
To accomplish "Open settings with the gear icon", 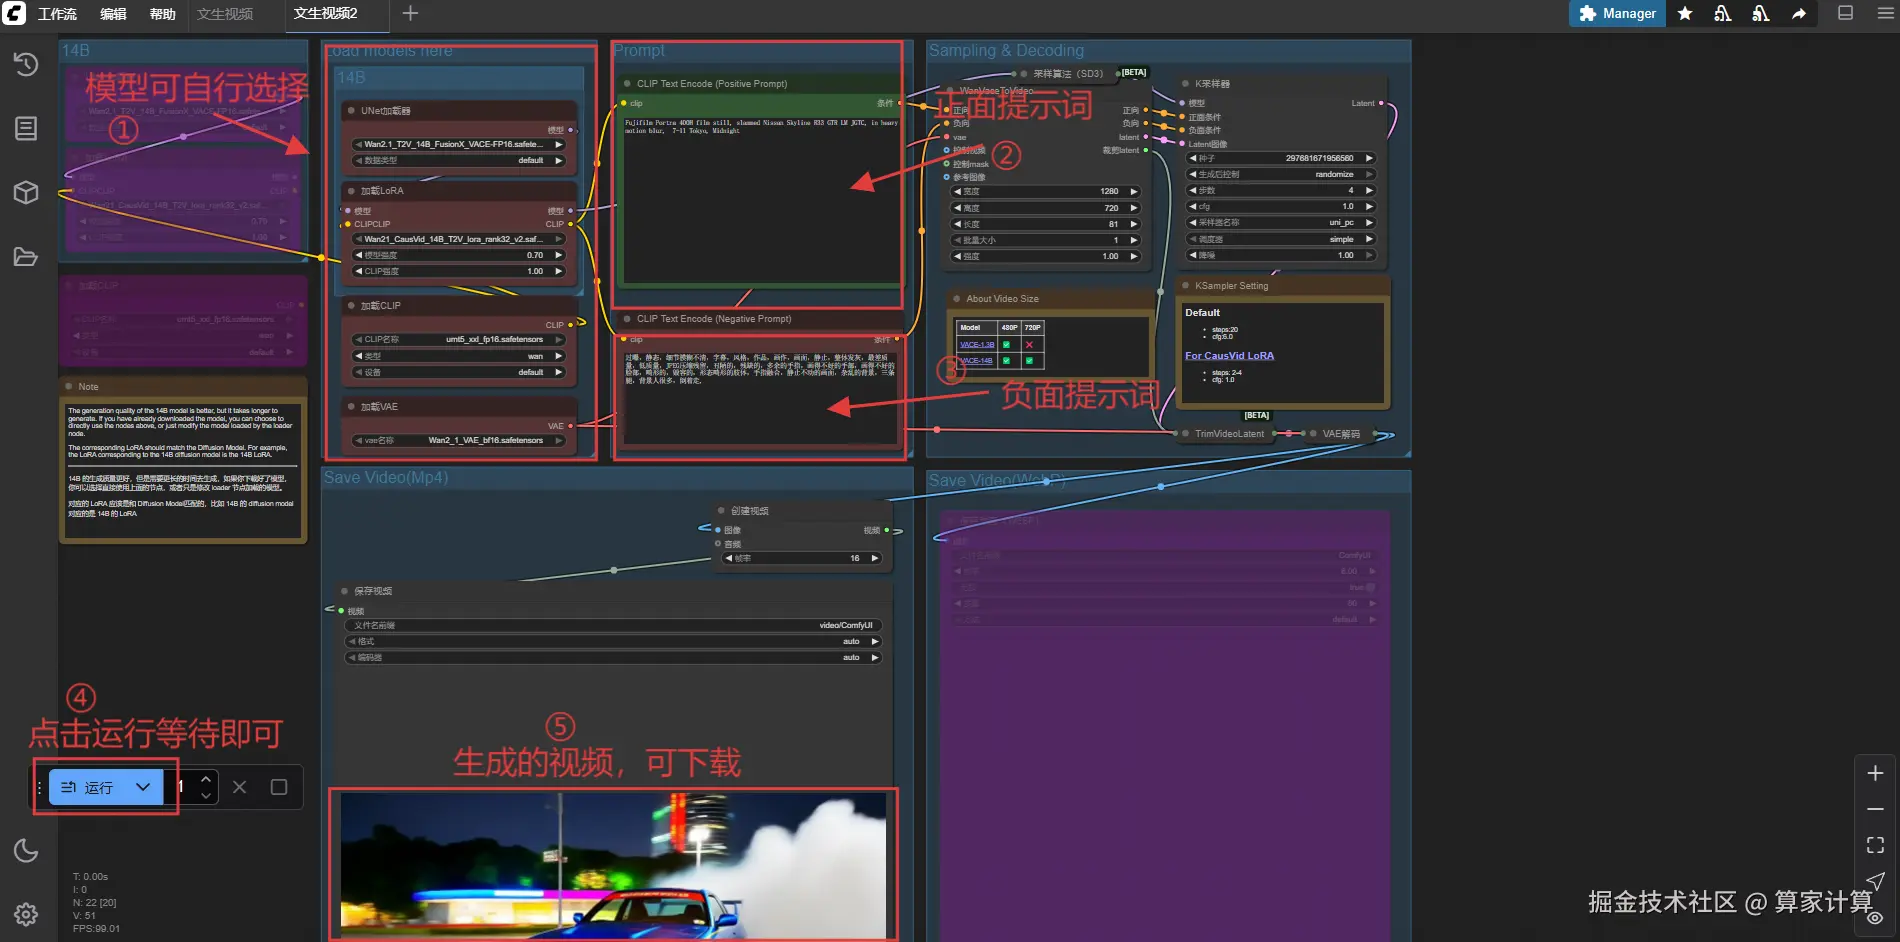I will [26, 914].
